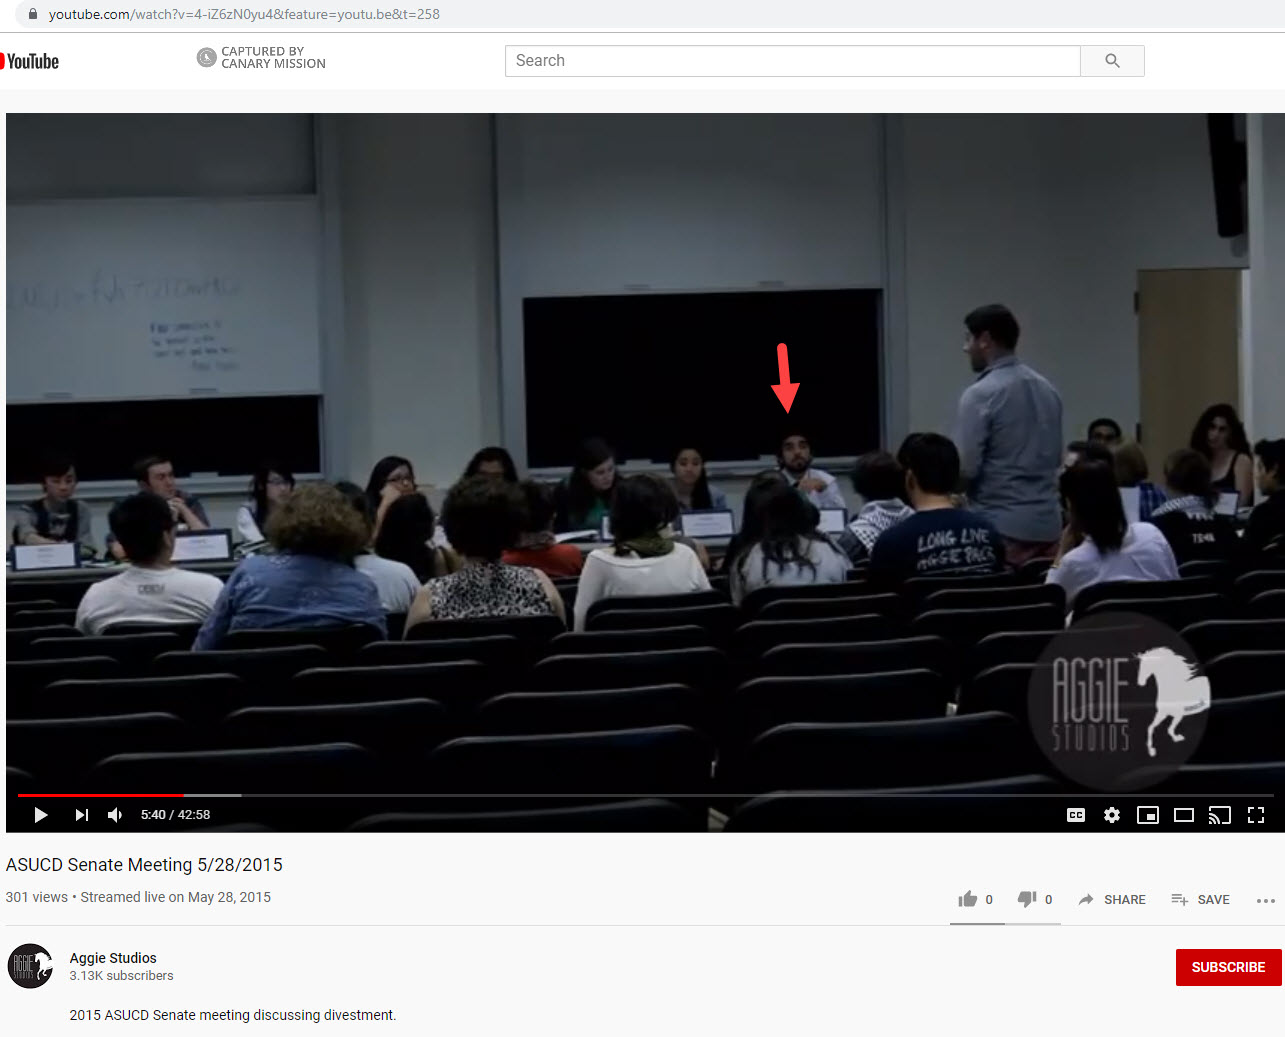Screen dimensions: 1285x1037
Task: Cast video to a TV
Action: tap(1219, 815)
